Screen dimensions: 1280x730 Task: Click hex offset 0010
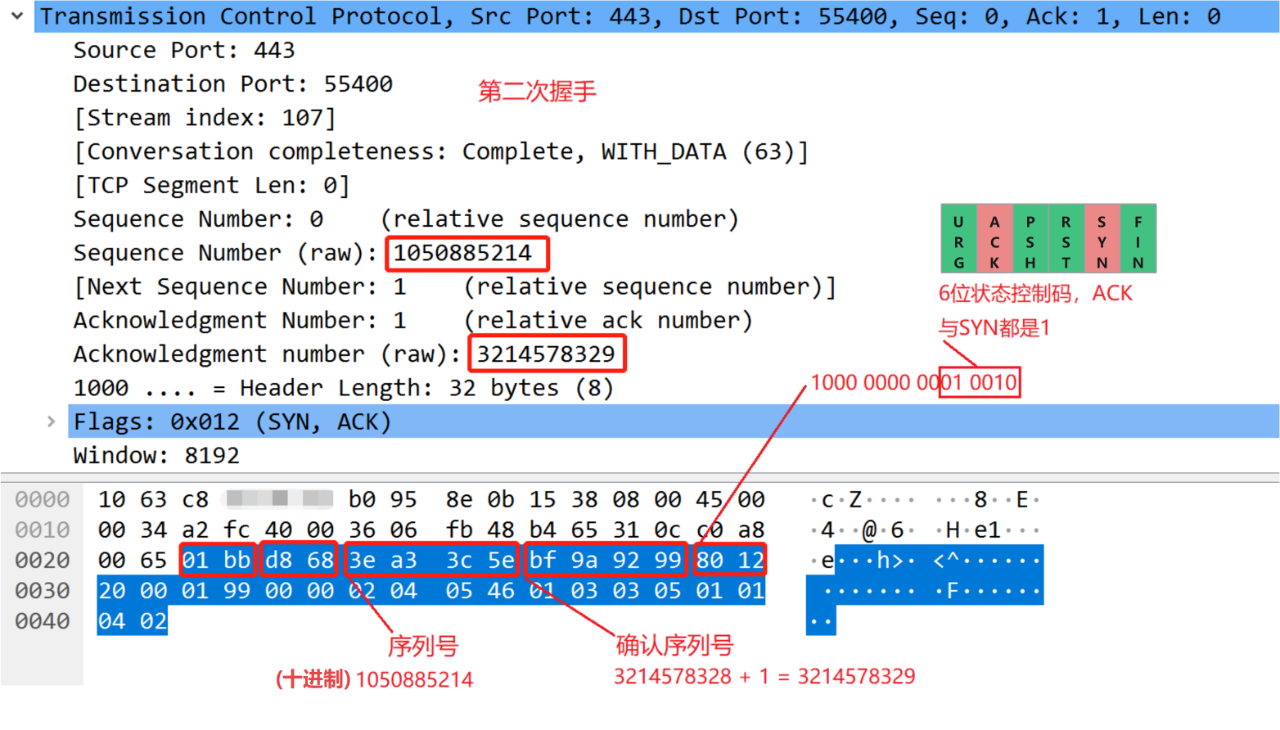click(x=42, y=530)
